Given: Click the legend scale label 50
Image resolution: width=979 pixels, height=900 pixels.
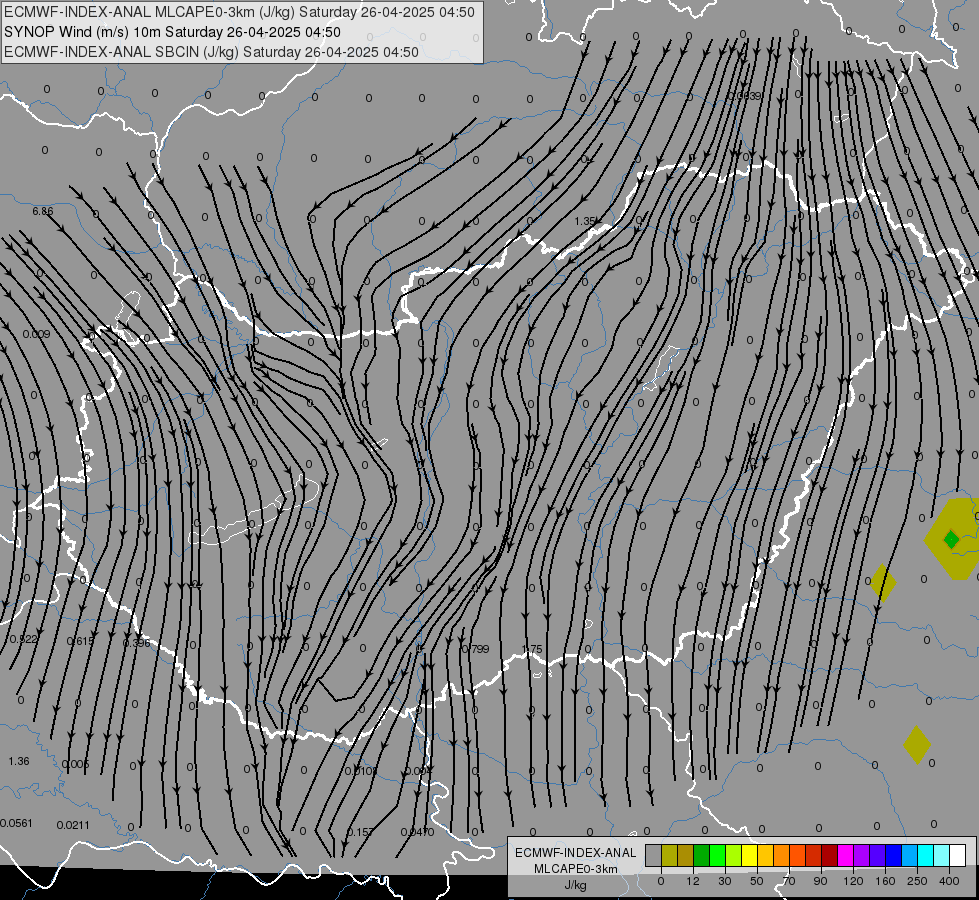Looking at the screenshot, I should [x=757, y=881].
